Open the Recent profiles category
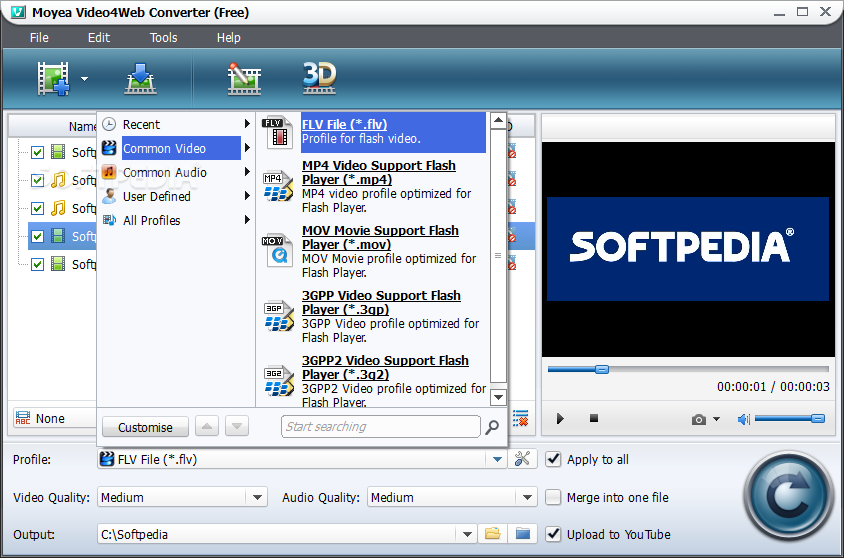This screenshot has width=844, height=558. coord(175,124)
